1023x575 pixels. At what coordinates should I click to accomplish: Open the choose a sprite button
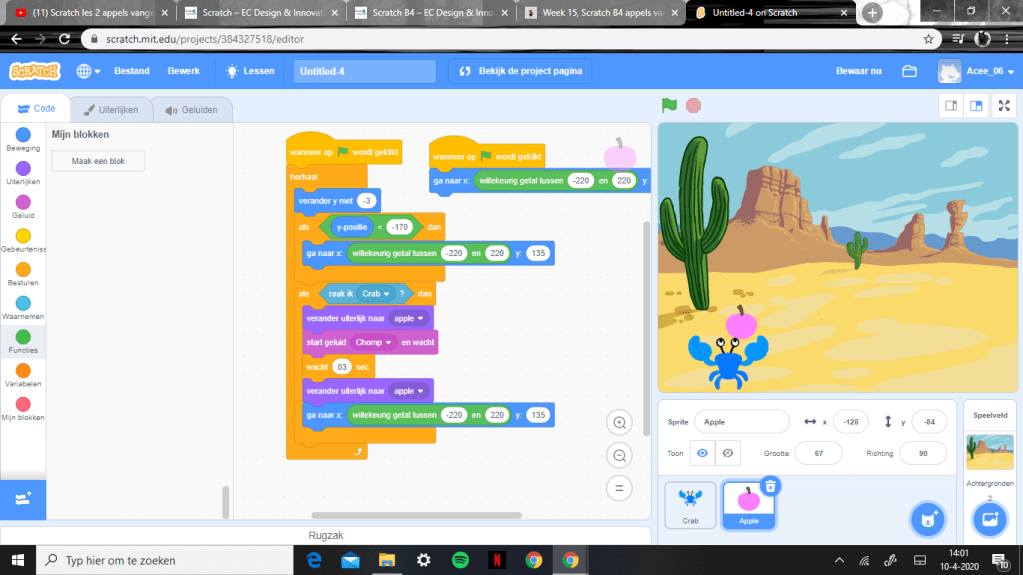[x=927, y=519]
